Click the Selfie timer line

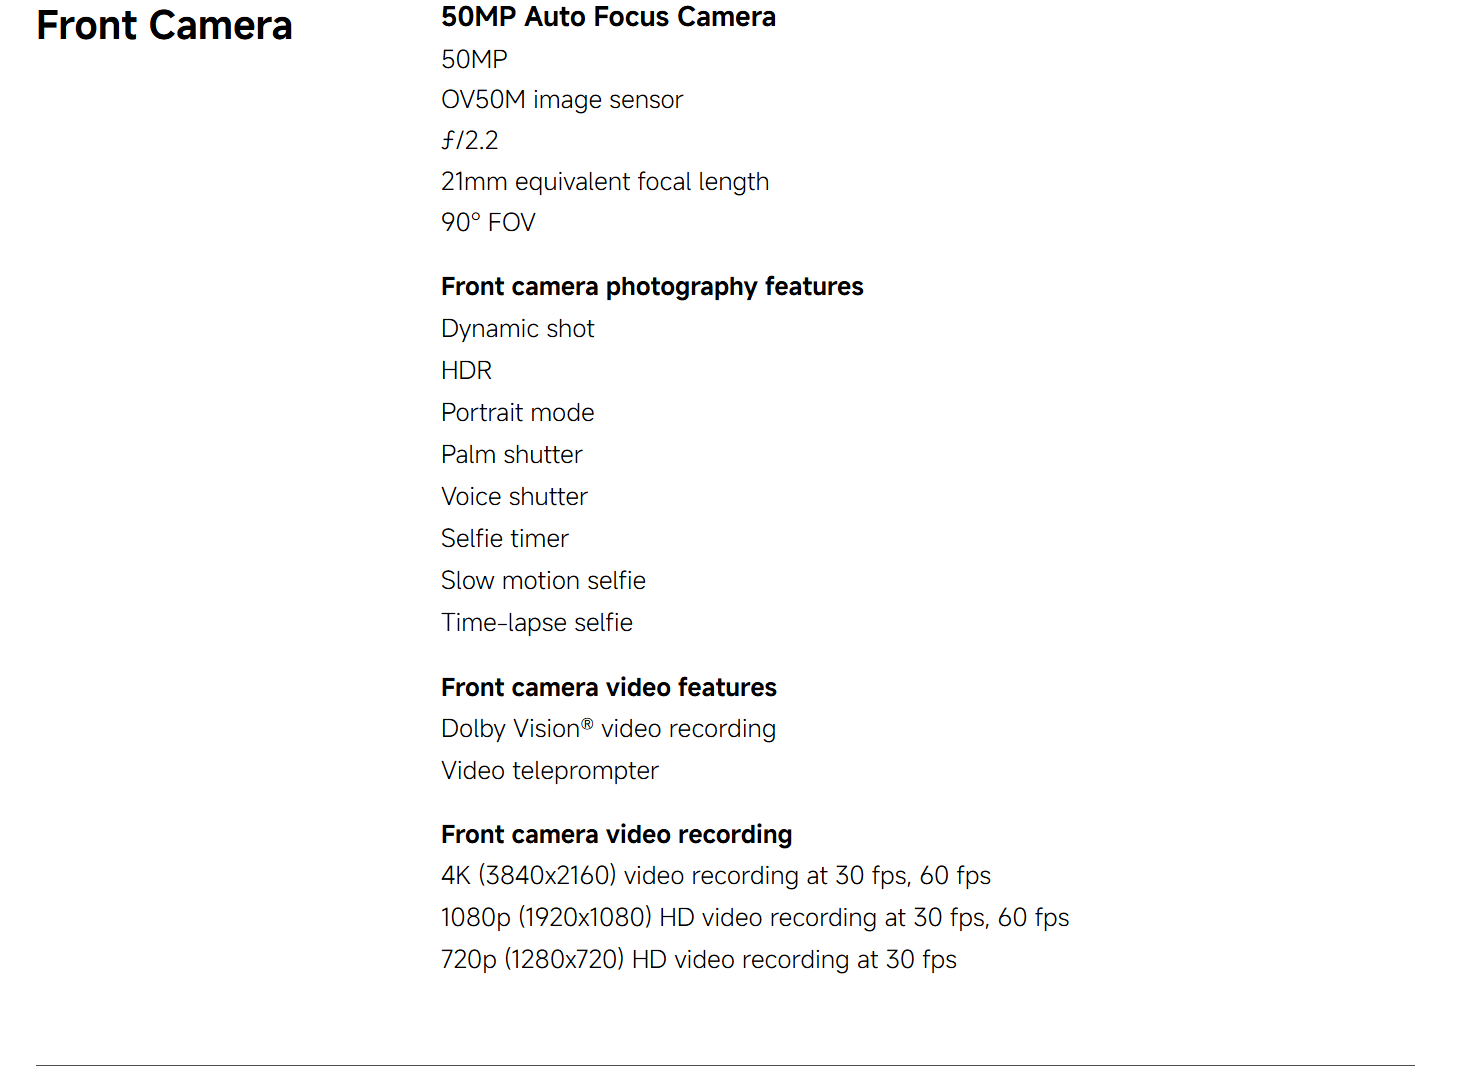pyautogui.click(x=504, y=539)
